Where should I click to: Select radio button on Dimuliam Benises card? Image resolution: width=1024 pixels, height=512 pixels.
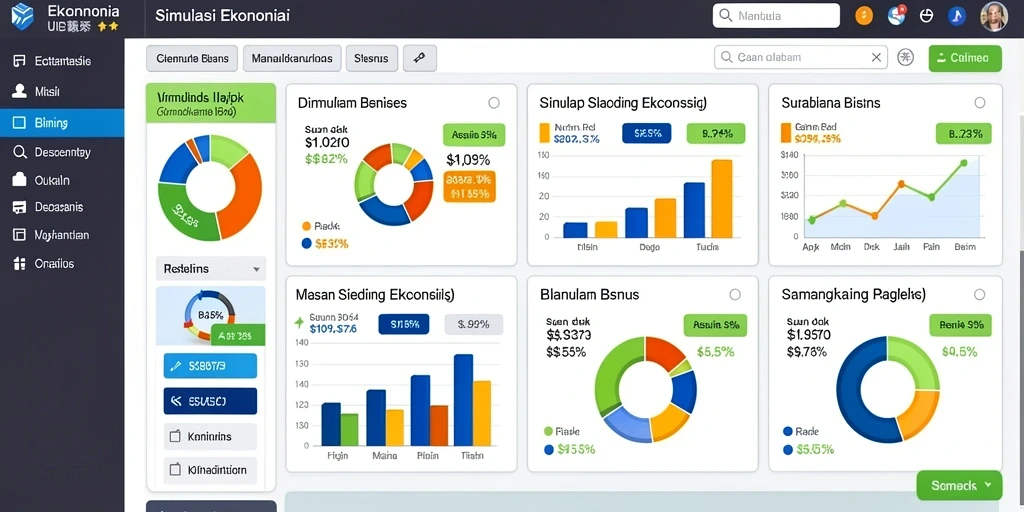pyautogui.click(x=494, y=103)
